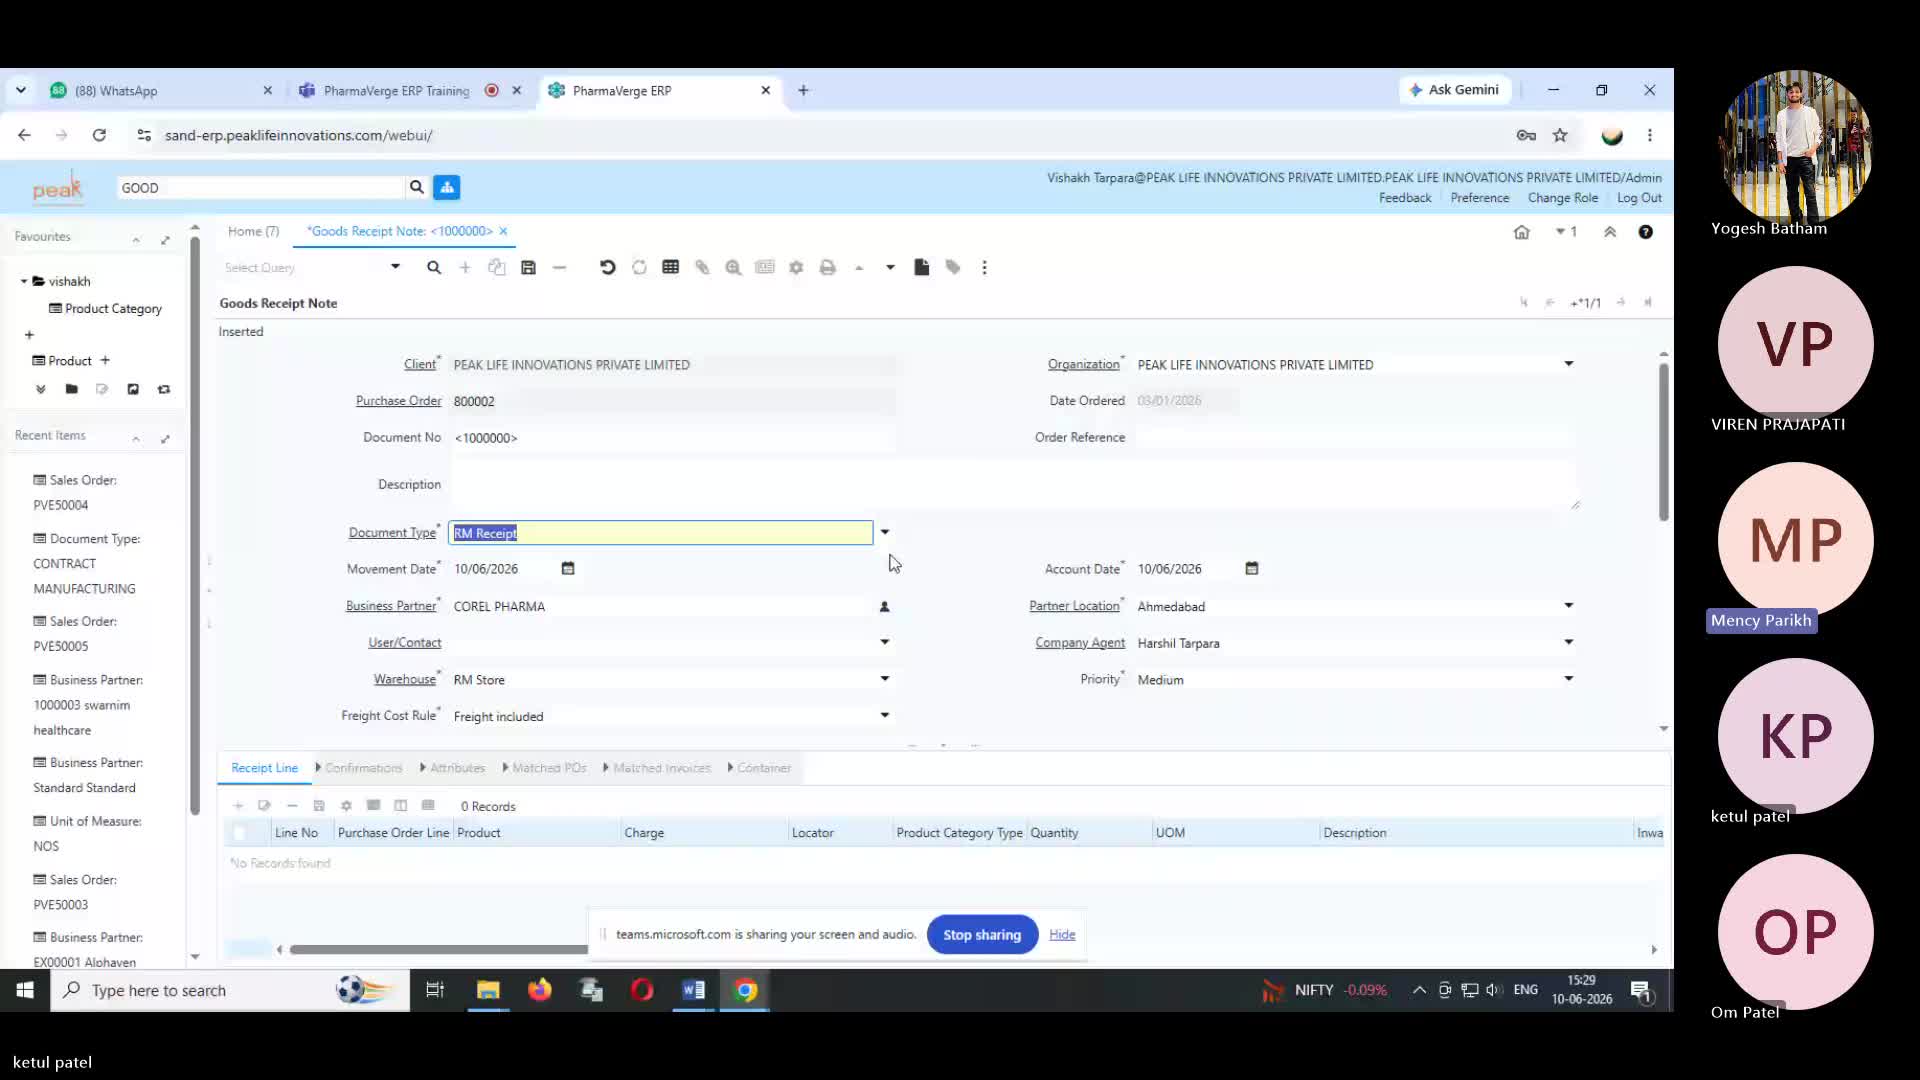Screen dimensions: 1920x1080
Task: Open Attachment paperclip icon
Action: click(702, 267)
